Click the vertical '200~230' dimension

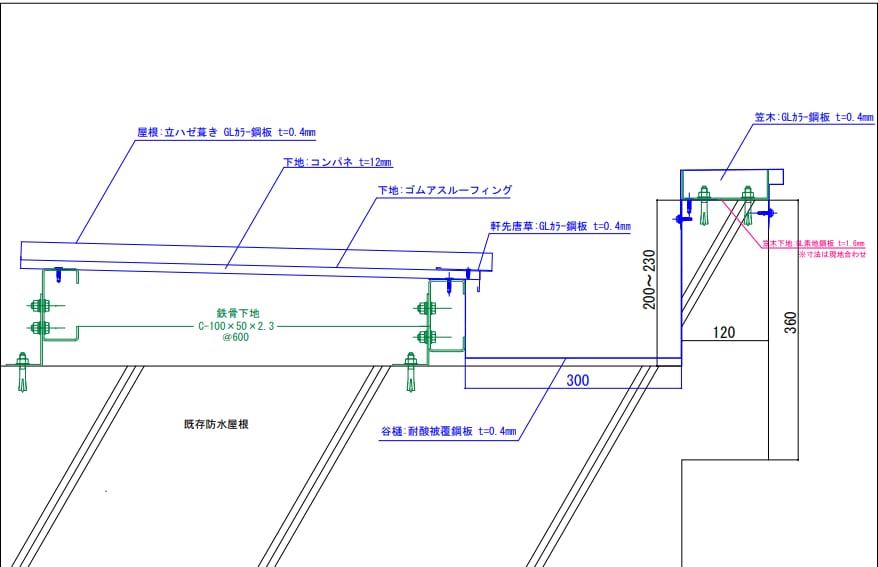pos(648,279)
